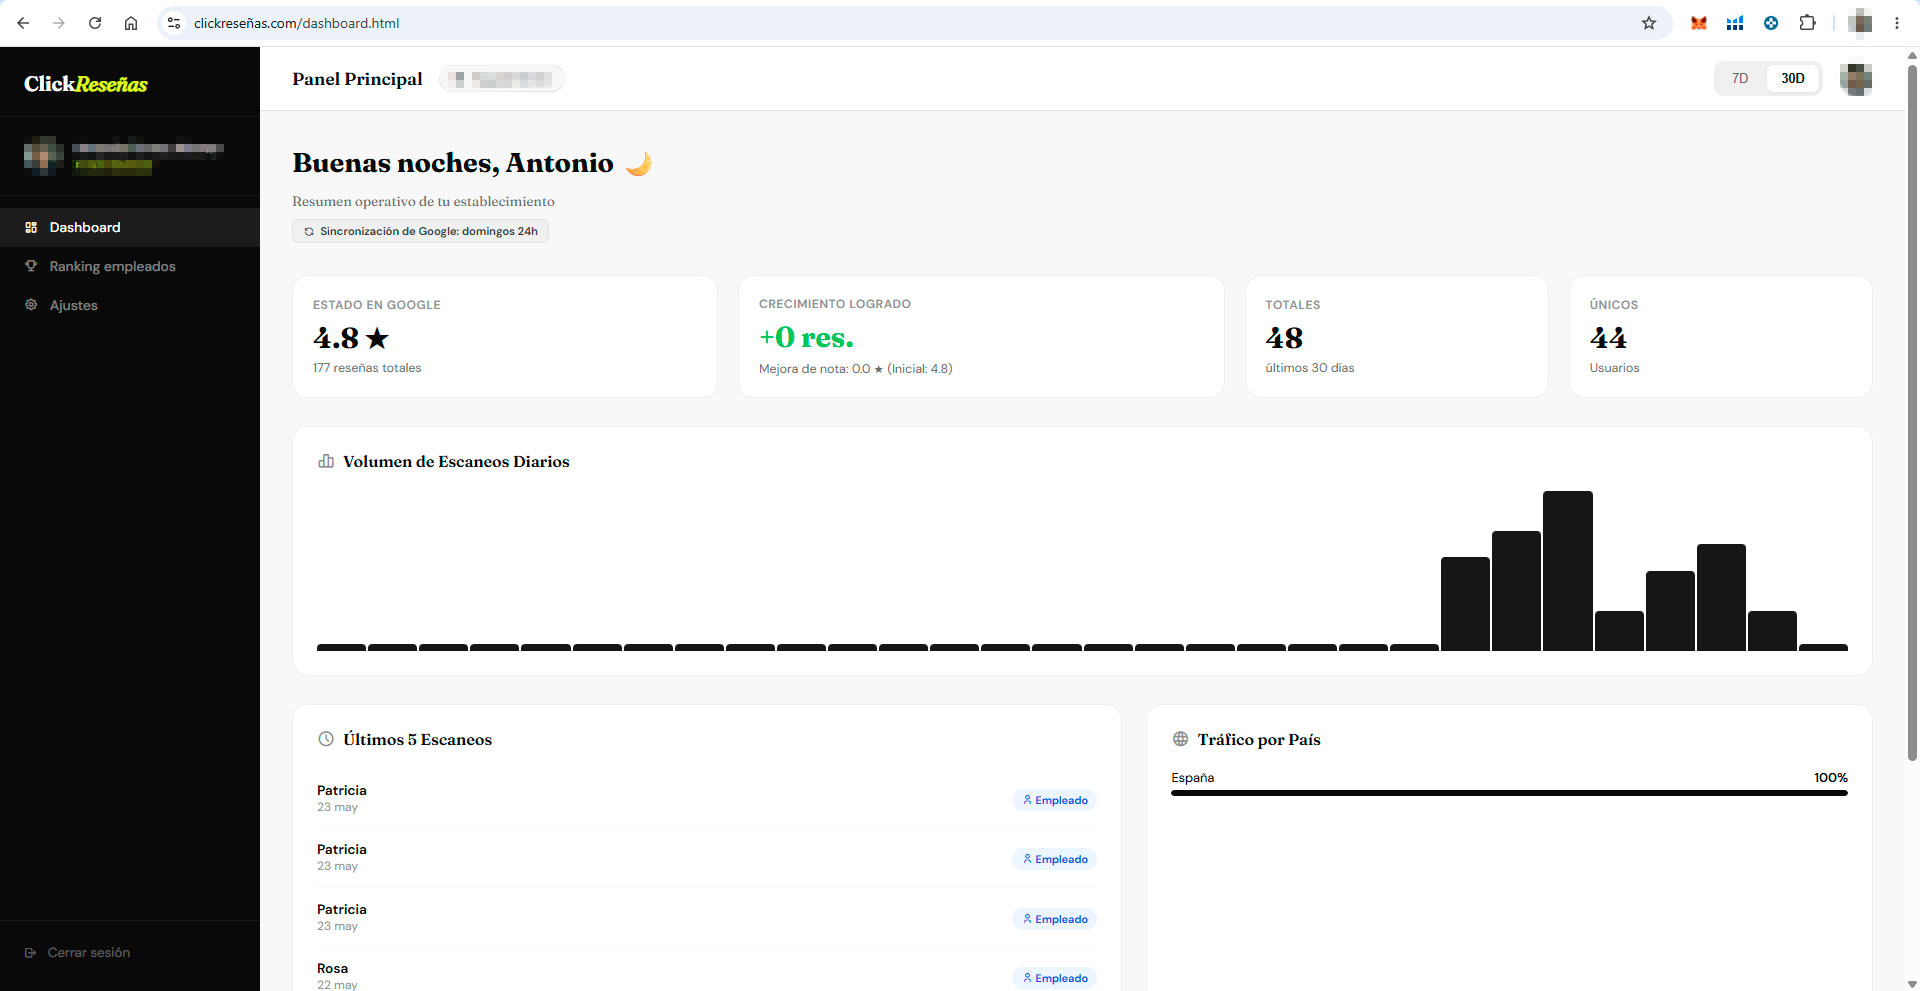This screenshot has height=991, width=1920.
Task: Switch the range to 30D
Action: coord(1792,78)
